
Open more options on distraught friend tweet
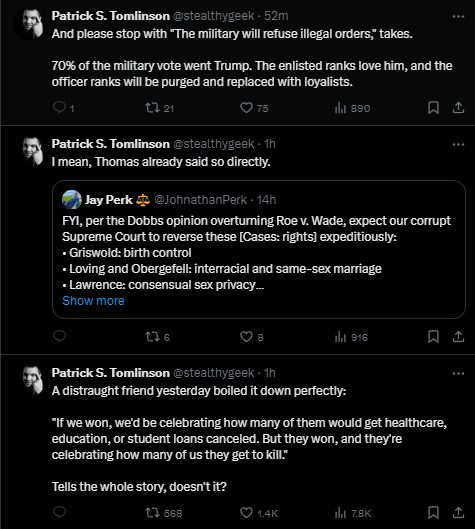(x=458, y=373)
